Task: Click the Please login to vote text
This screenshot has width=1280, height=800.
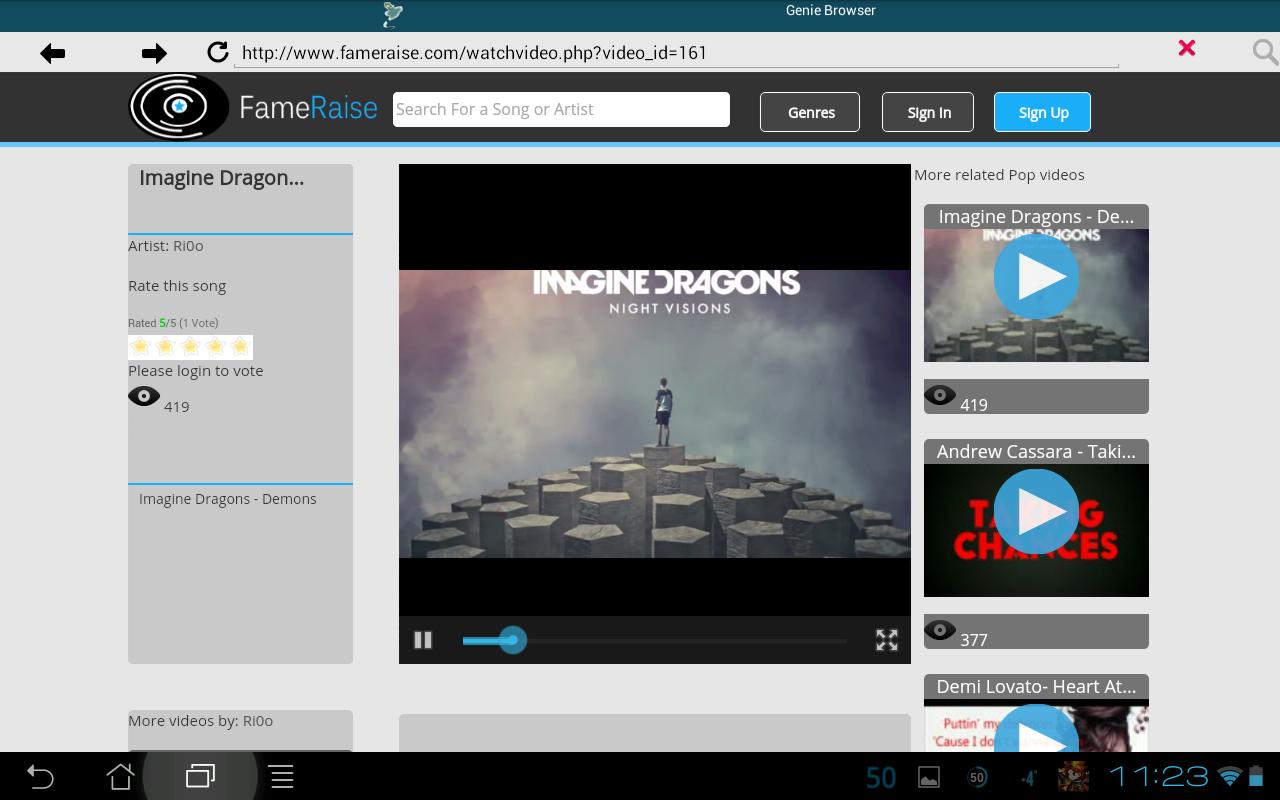Action: pyautogui.click(x=196, y=371)
